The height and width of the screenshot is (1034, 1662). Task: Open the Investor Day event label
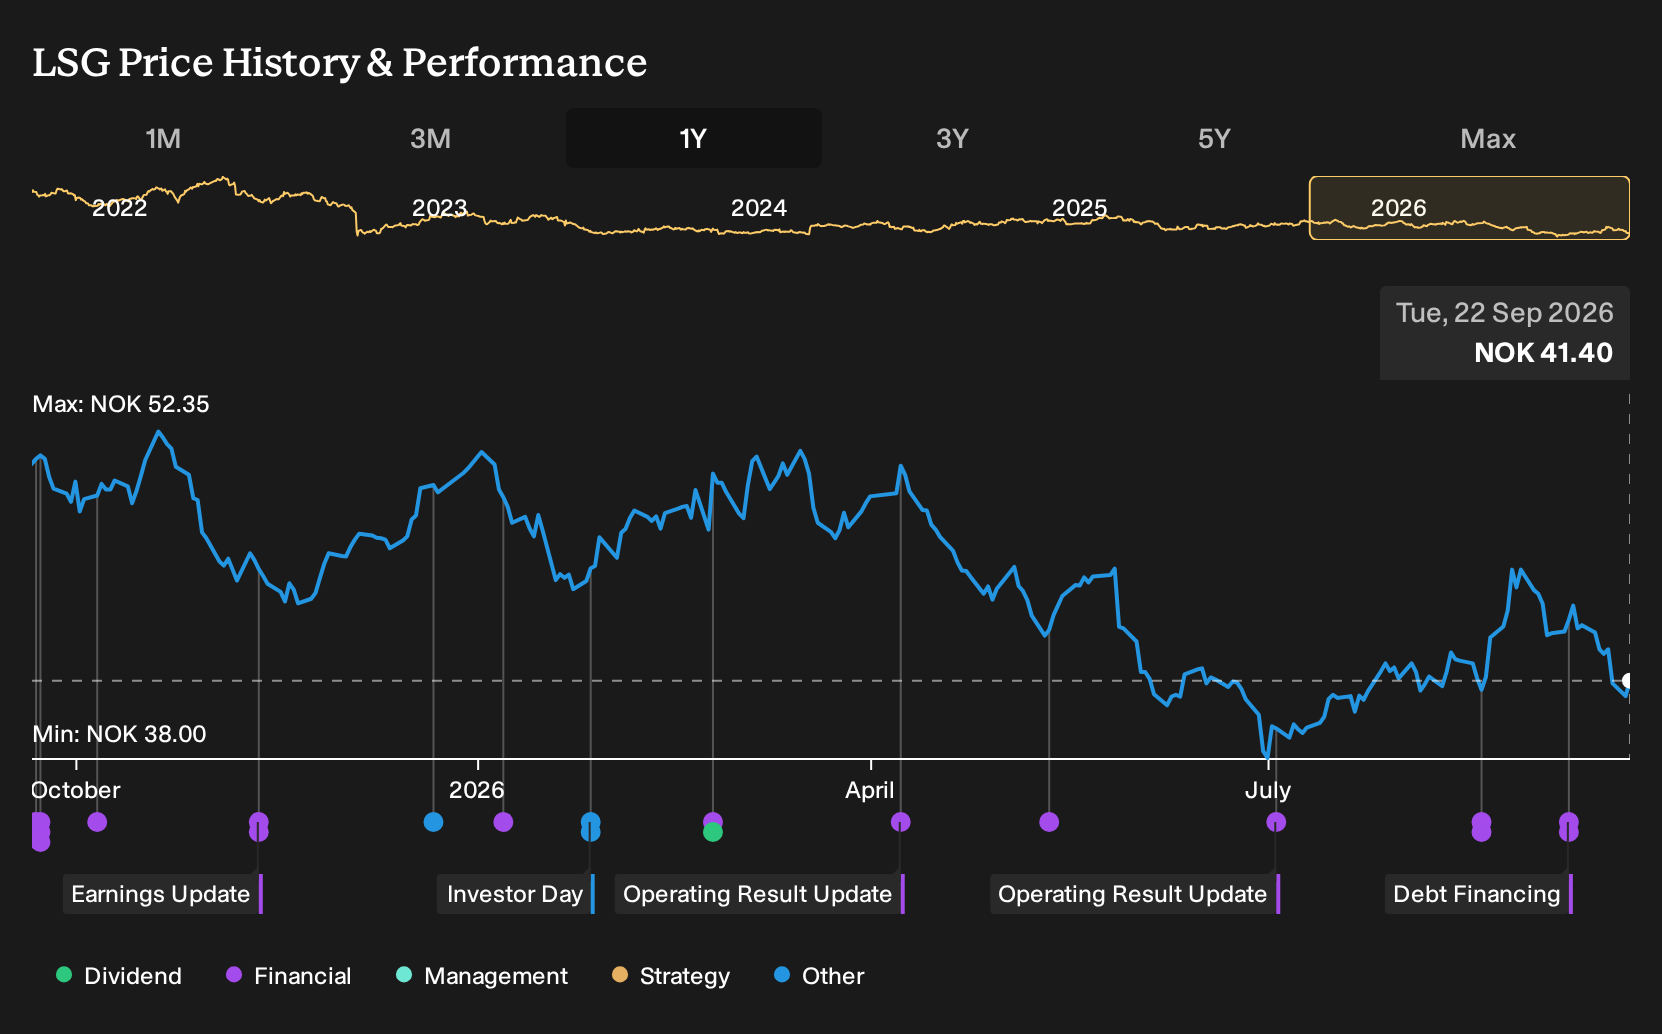515,894
